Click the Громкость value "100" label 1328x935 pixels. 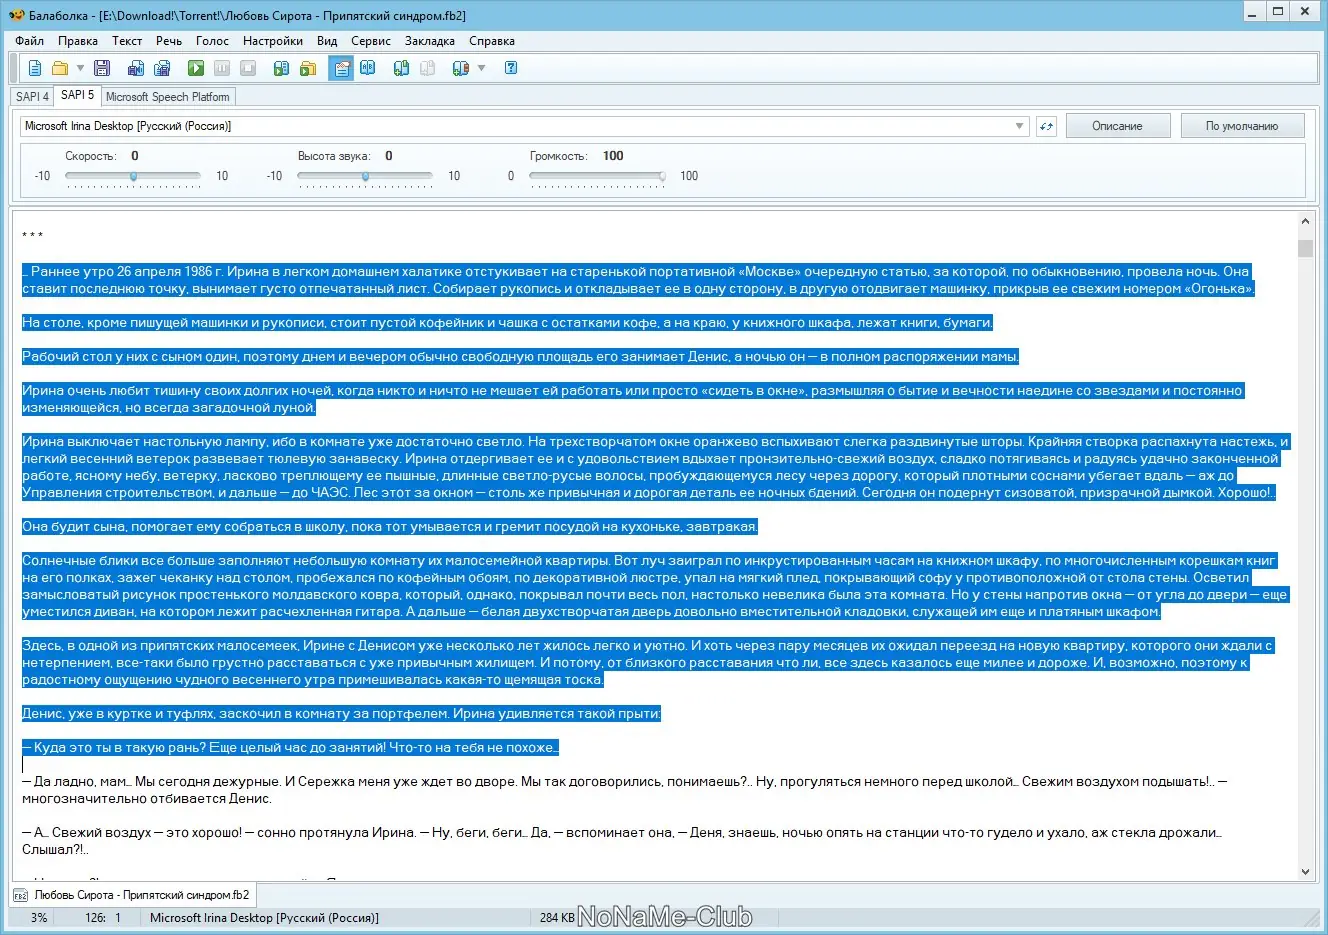[613, 156]
